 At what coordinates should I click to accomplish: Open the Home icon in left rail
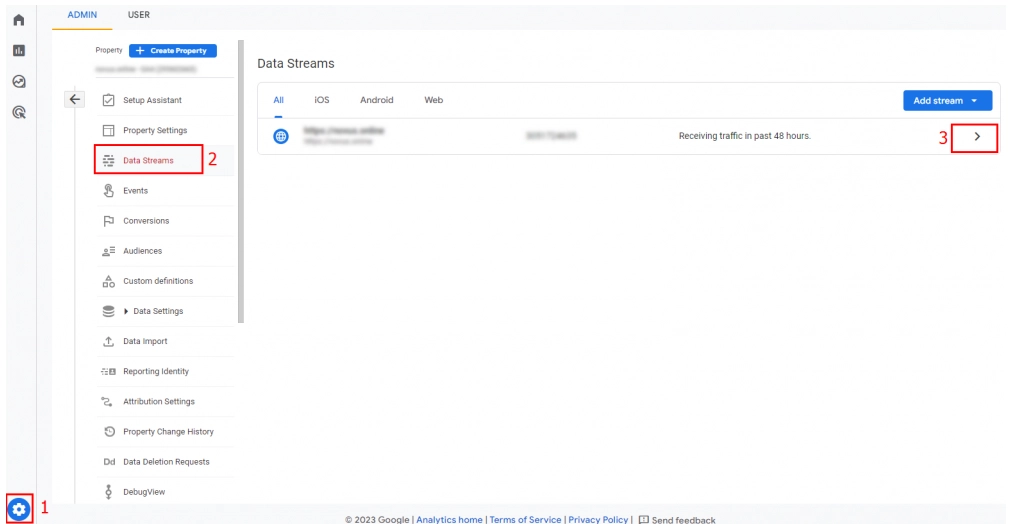pyautogui.click(x=19, y=20)
